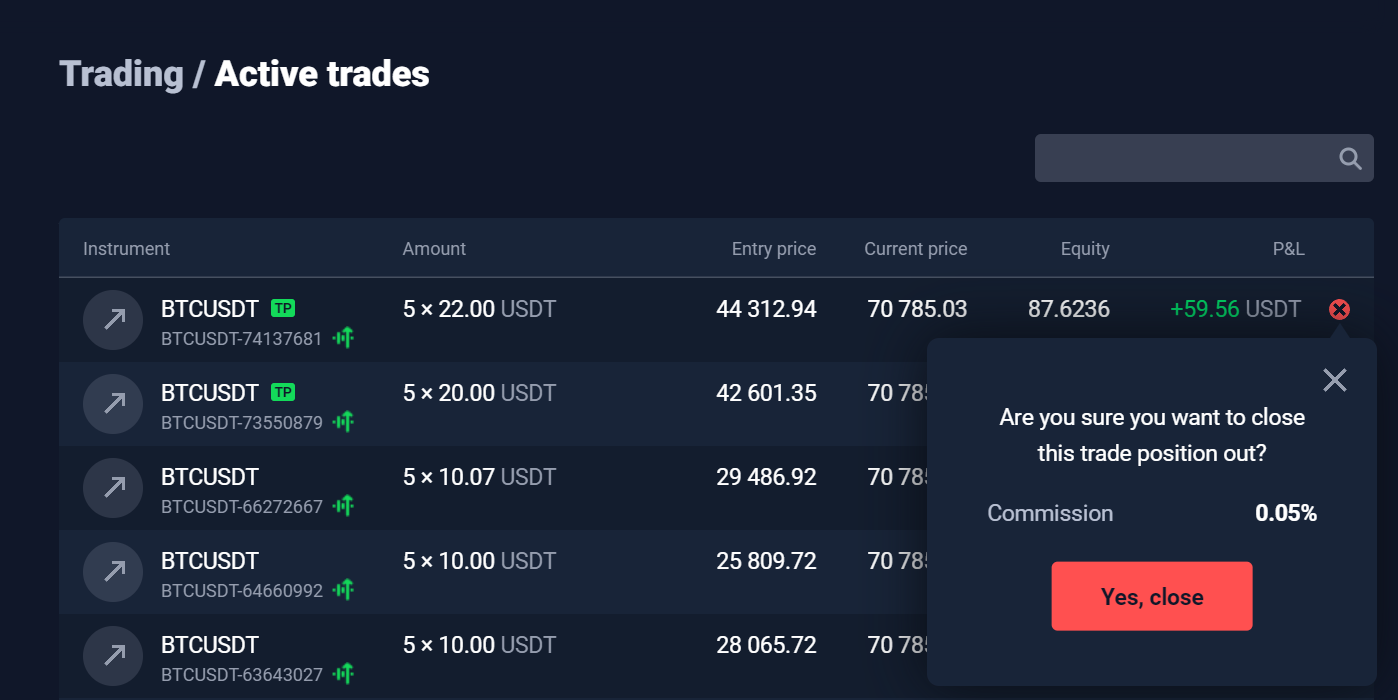Sort by the P&L column header
This screenshot has height=700, width=1398.
[1288, 249]
